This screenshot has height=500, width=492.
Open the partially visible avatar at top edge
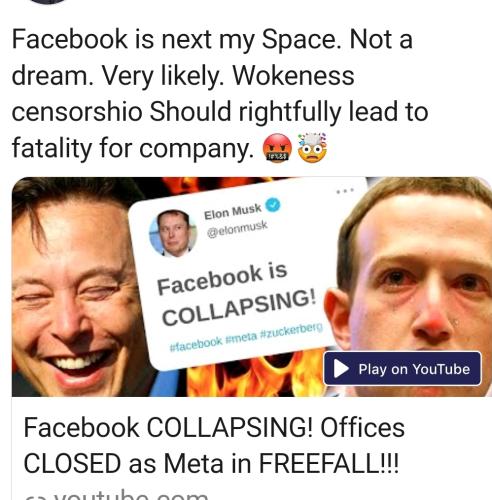click(47, 1)
